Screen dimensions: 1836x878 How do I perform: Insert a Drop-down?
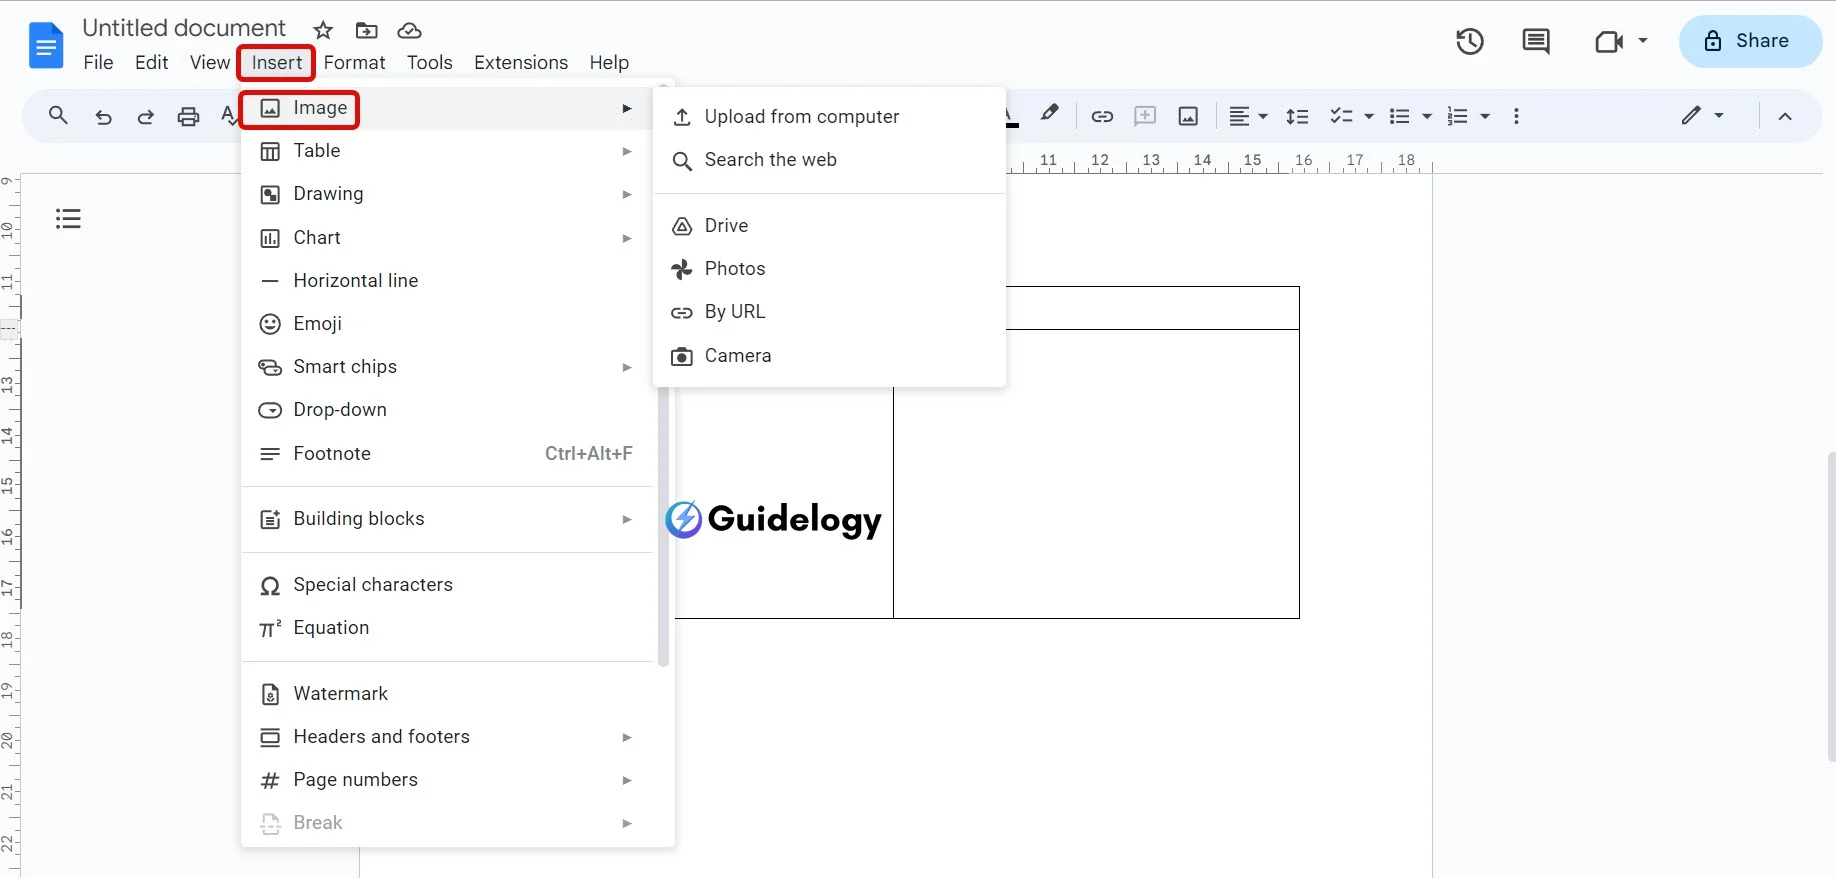tap(447, 410)
